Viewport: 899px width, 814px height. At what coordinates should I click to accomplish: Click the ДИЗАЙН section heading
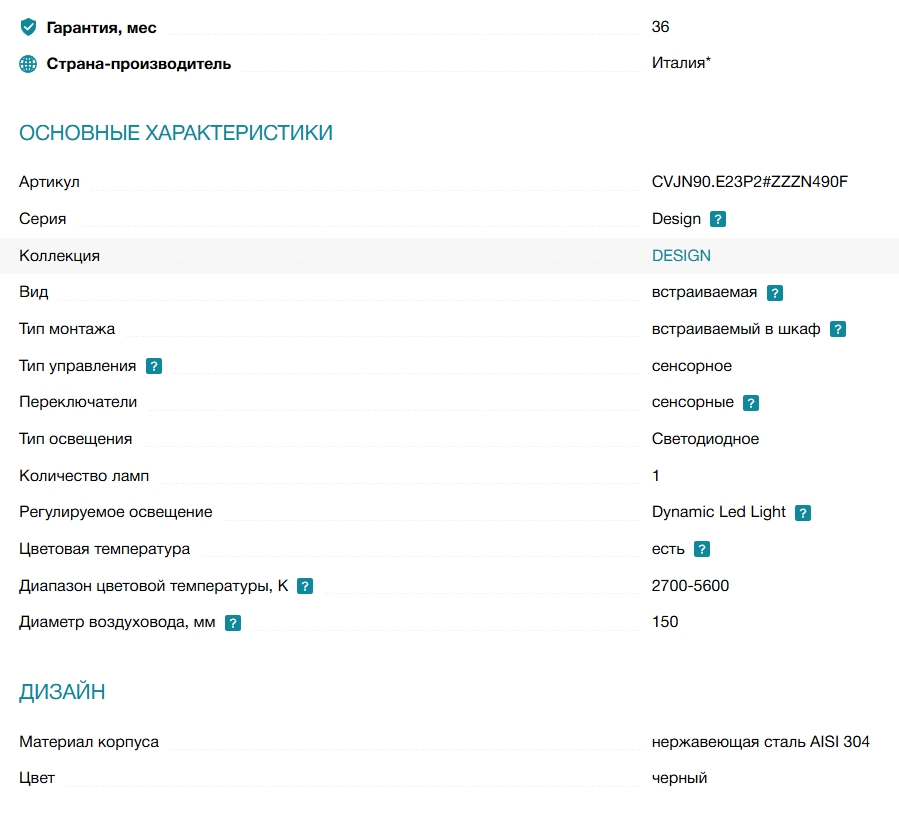(62, 692)
